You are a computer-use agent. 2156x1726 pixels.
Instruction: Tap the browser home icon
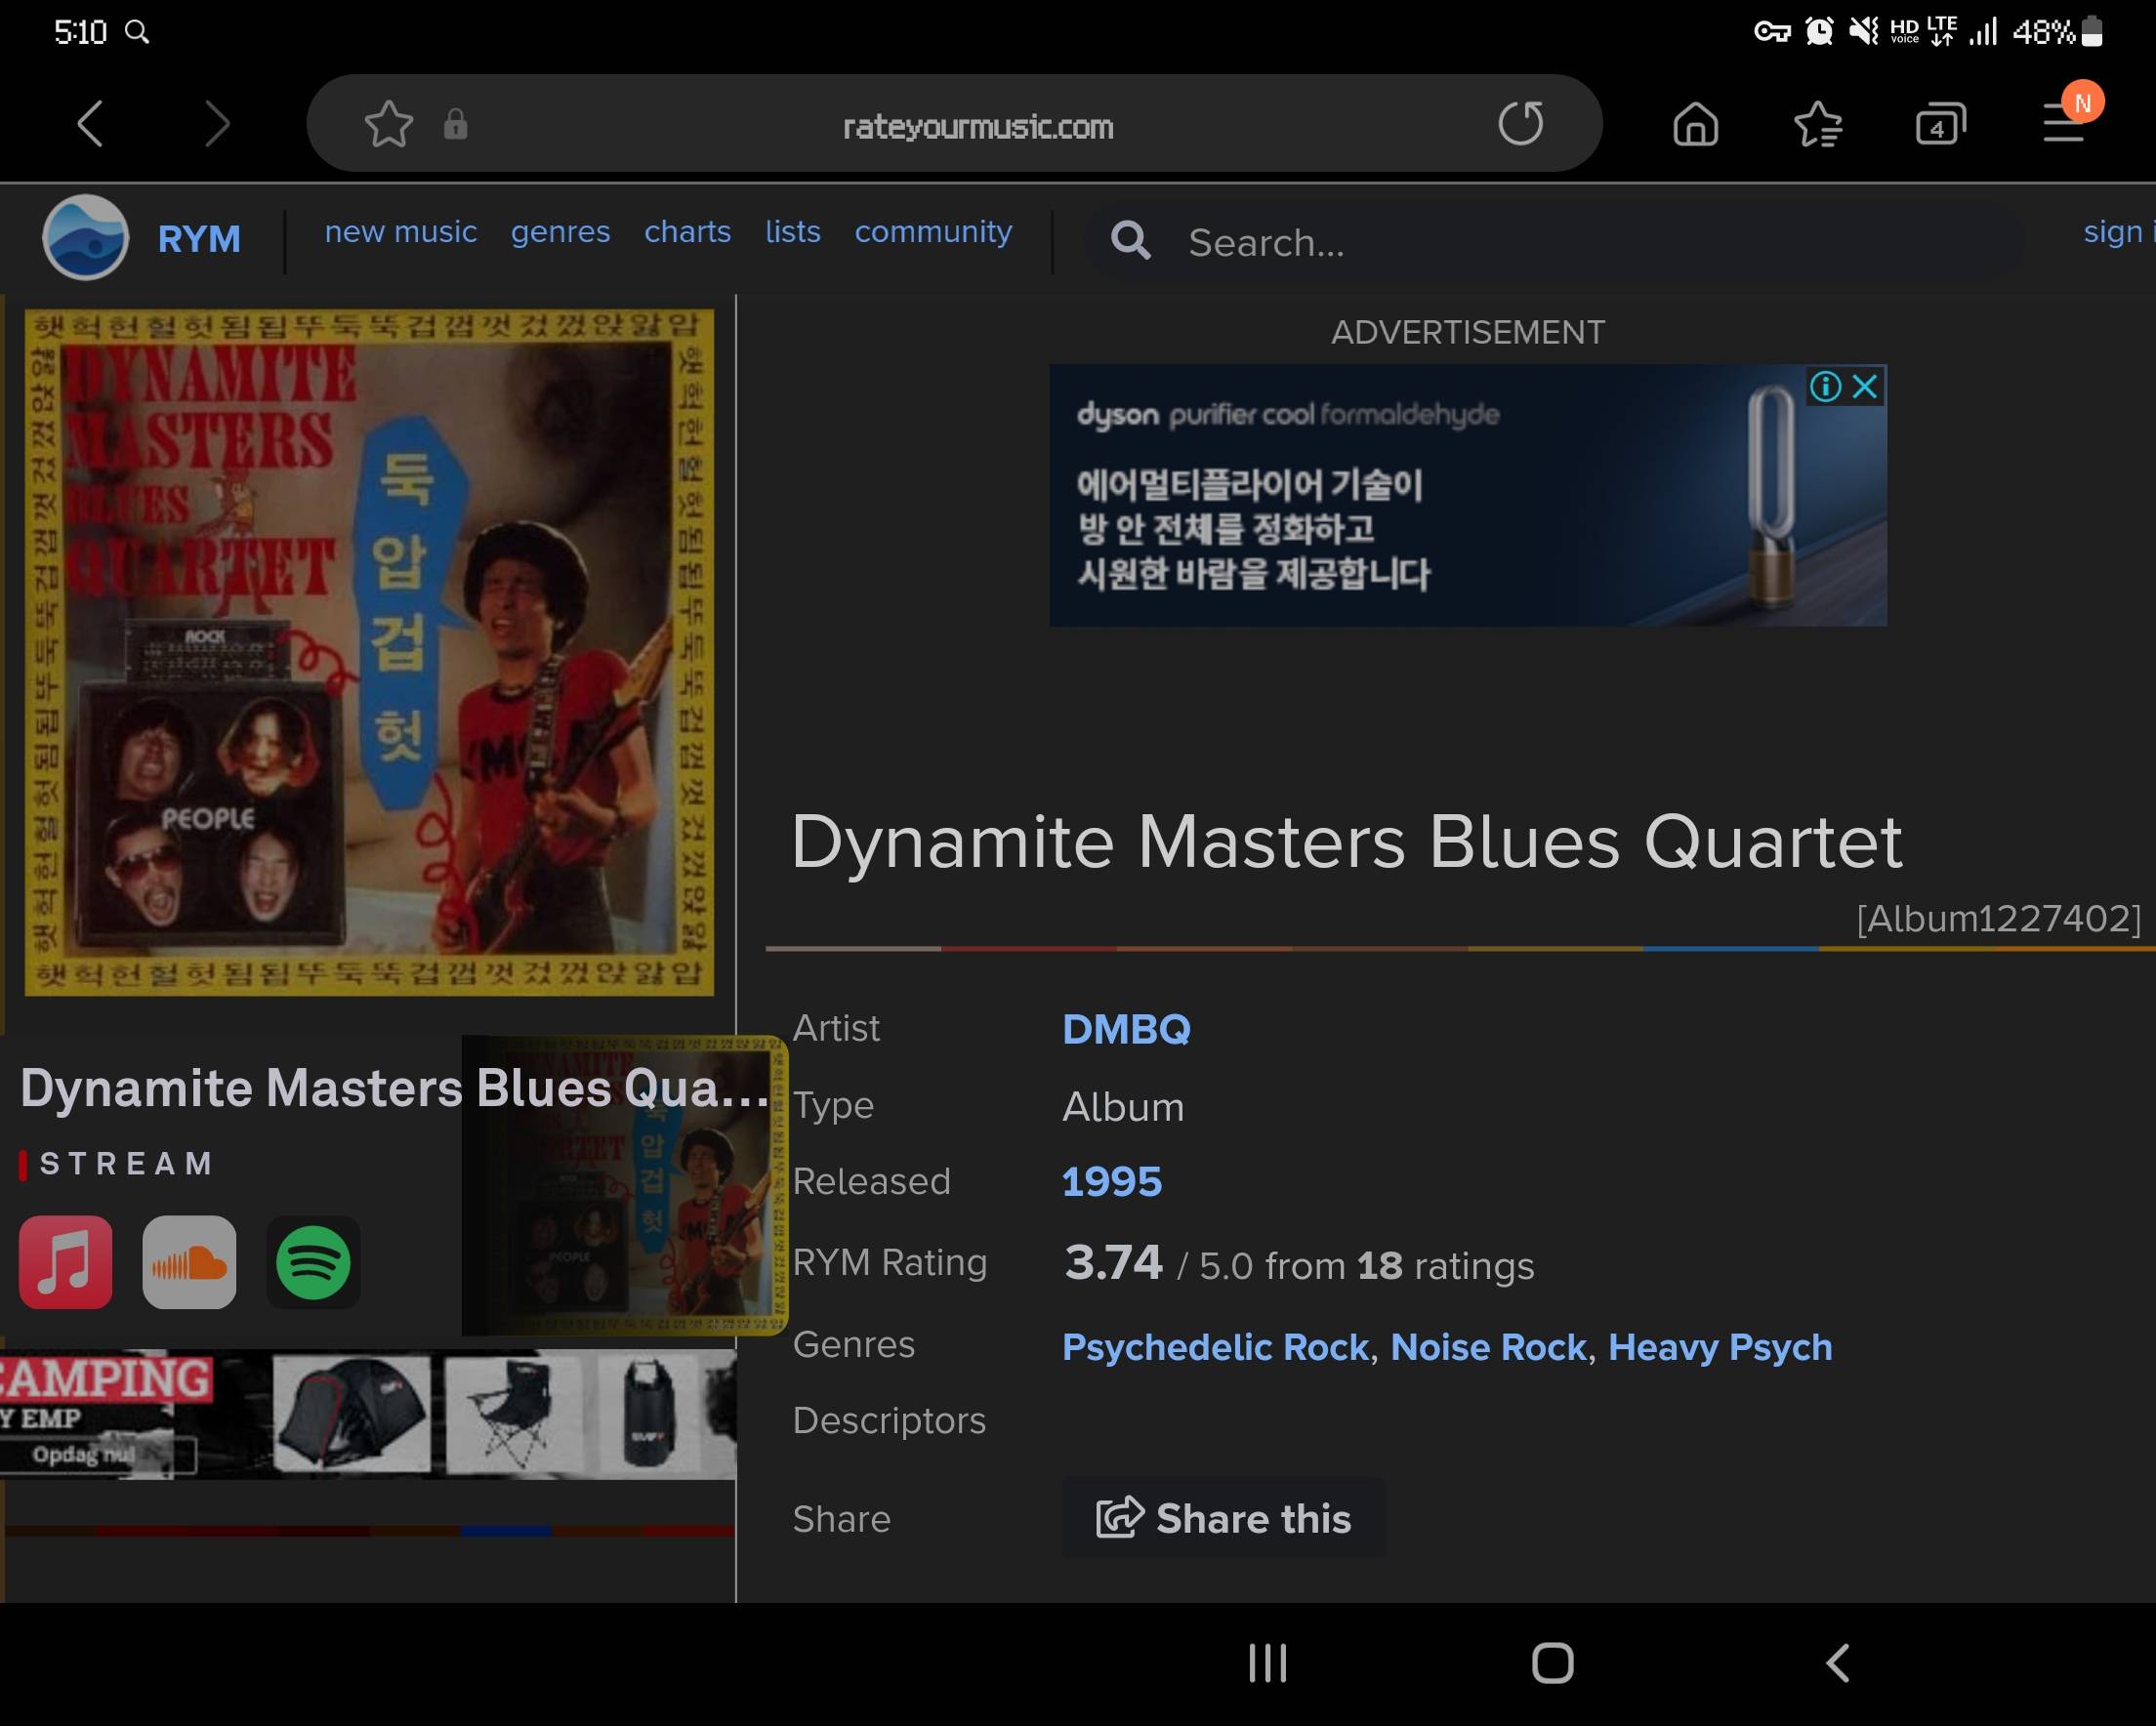pos(1695,126)
